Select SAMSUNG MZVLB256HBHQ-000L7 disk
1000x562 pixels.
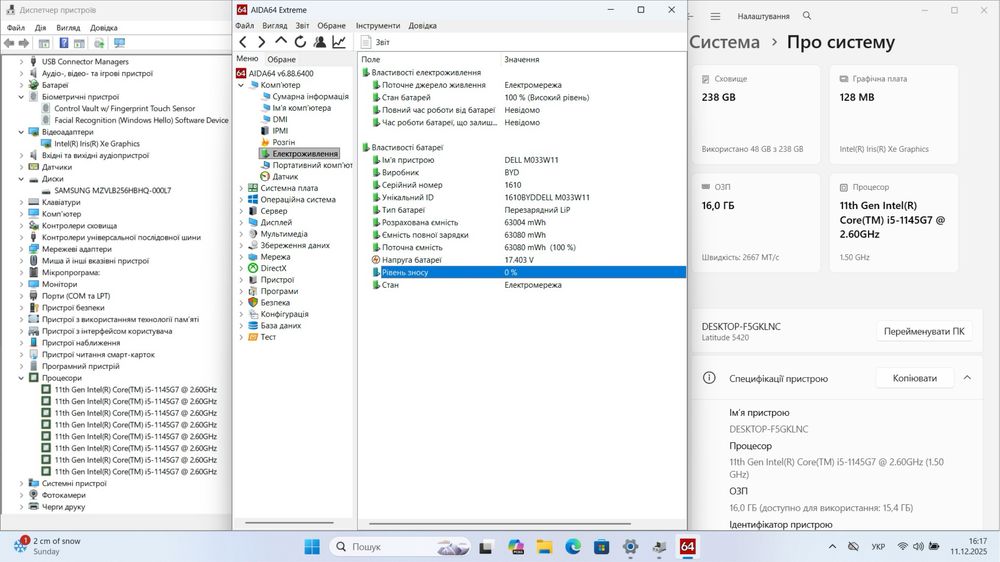coord(112,191)
